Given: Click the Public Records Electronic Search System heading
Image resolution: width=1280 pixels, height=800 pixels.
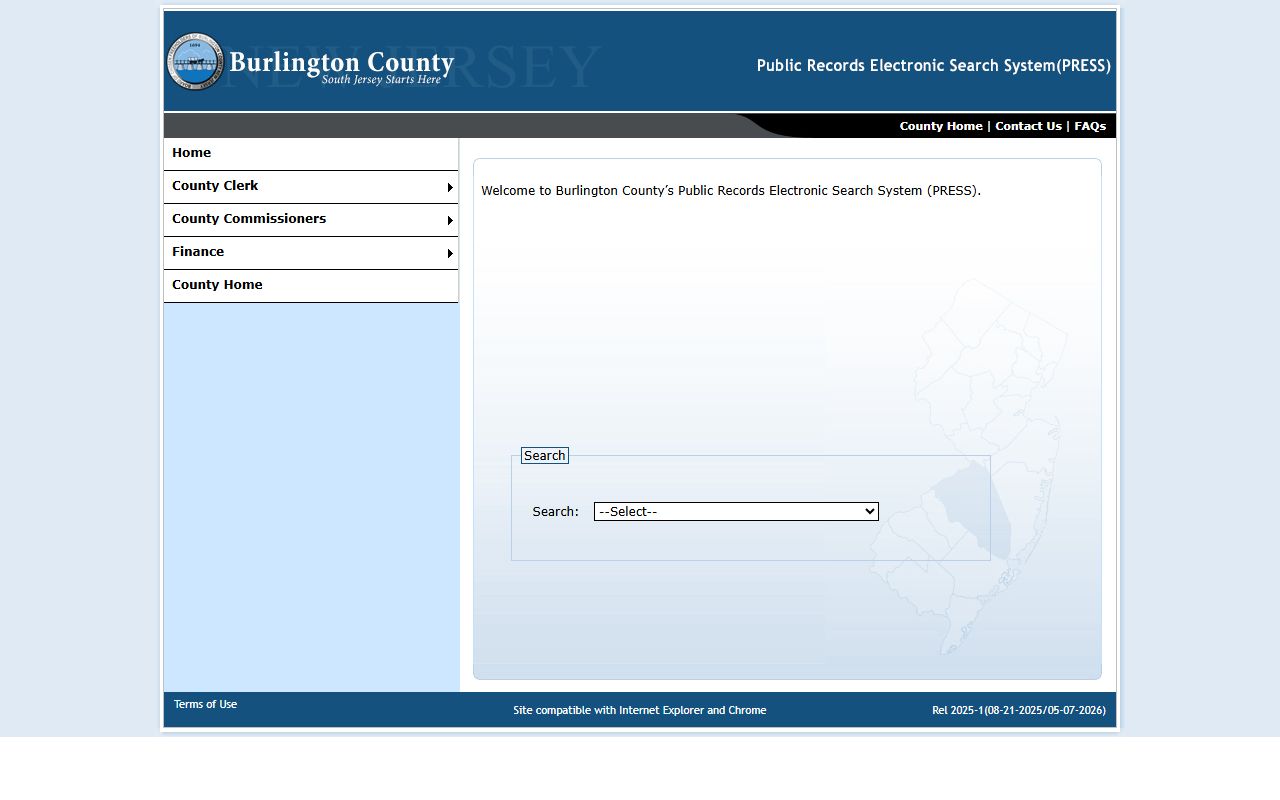Looking at the screenshot, I should point(934,66).
